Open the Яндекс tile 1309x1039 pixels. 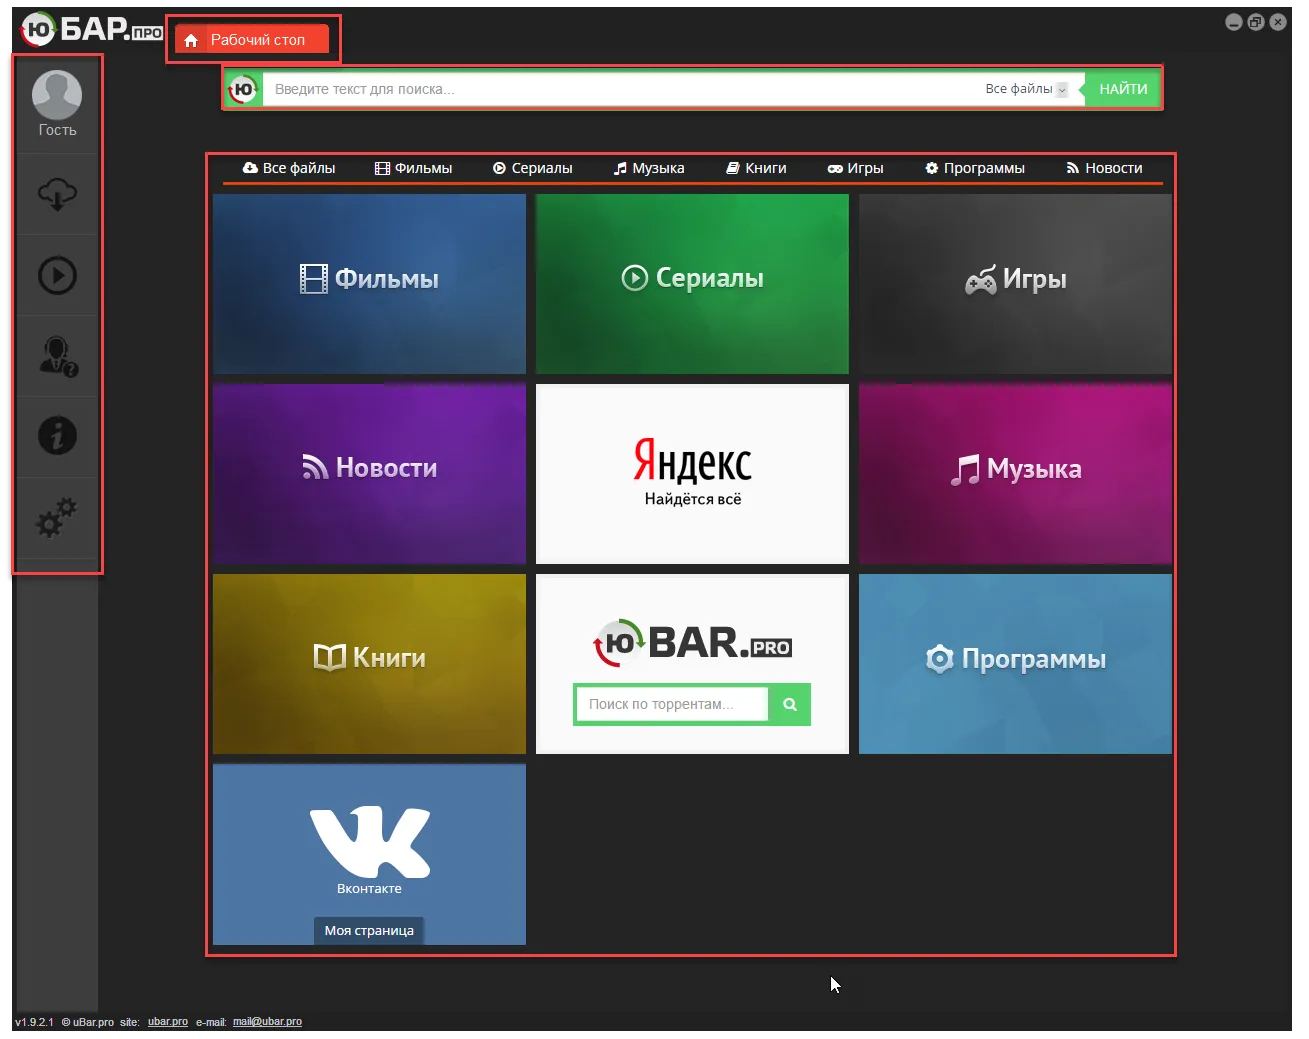click(692, 474)
